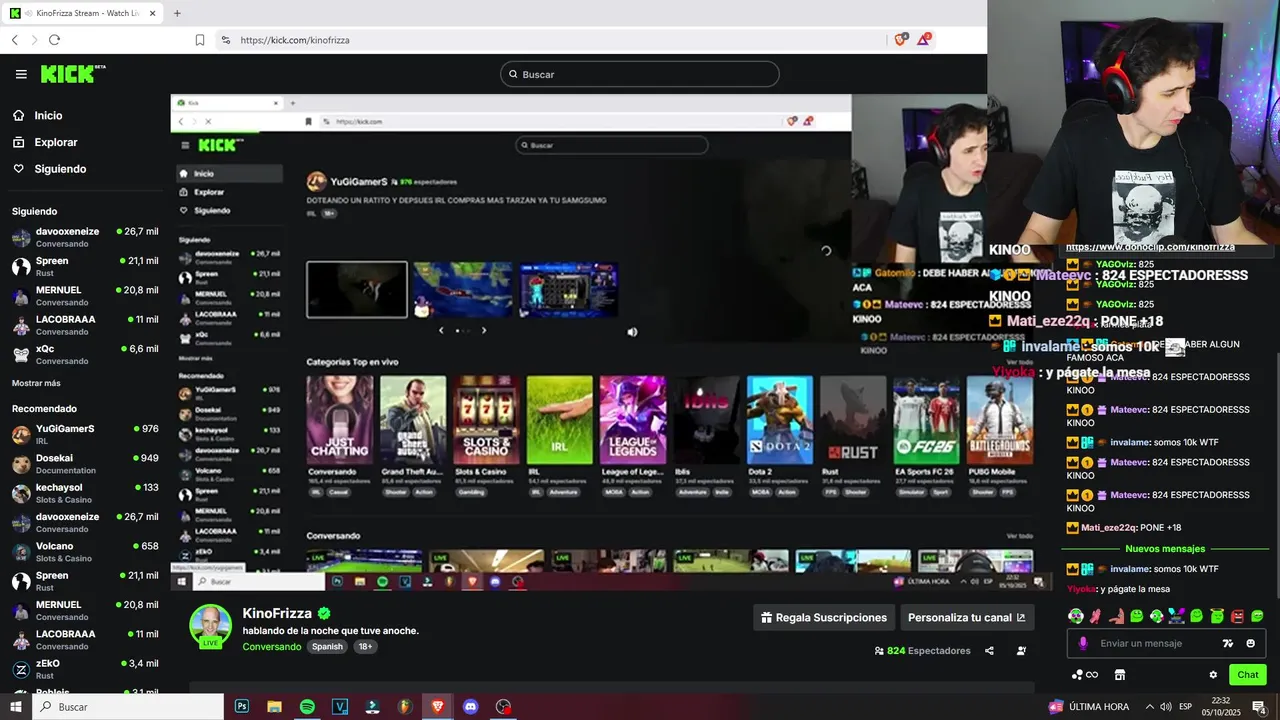Click the Windows Start button
Viewport: 1280px width, 720px height.
16,707
